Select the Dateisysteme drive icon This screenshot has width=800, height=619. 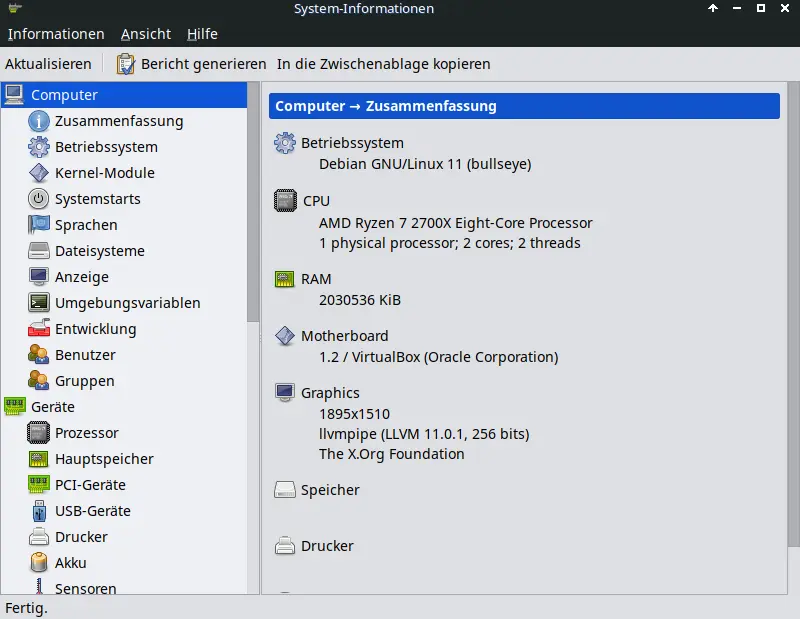tap(38, 251)
